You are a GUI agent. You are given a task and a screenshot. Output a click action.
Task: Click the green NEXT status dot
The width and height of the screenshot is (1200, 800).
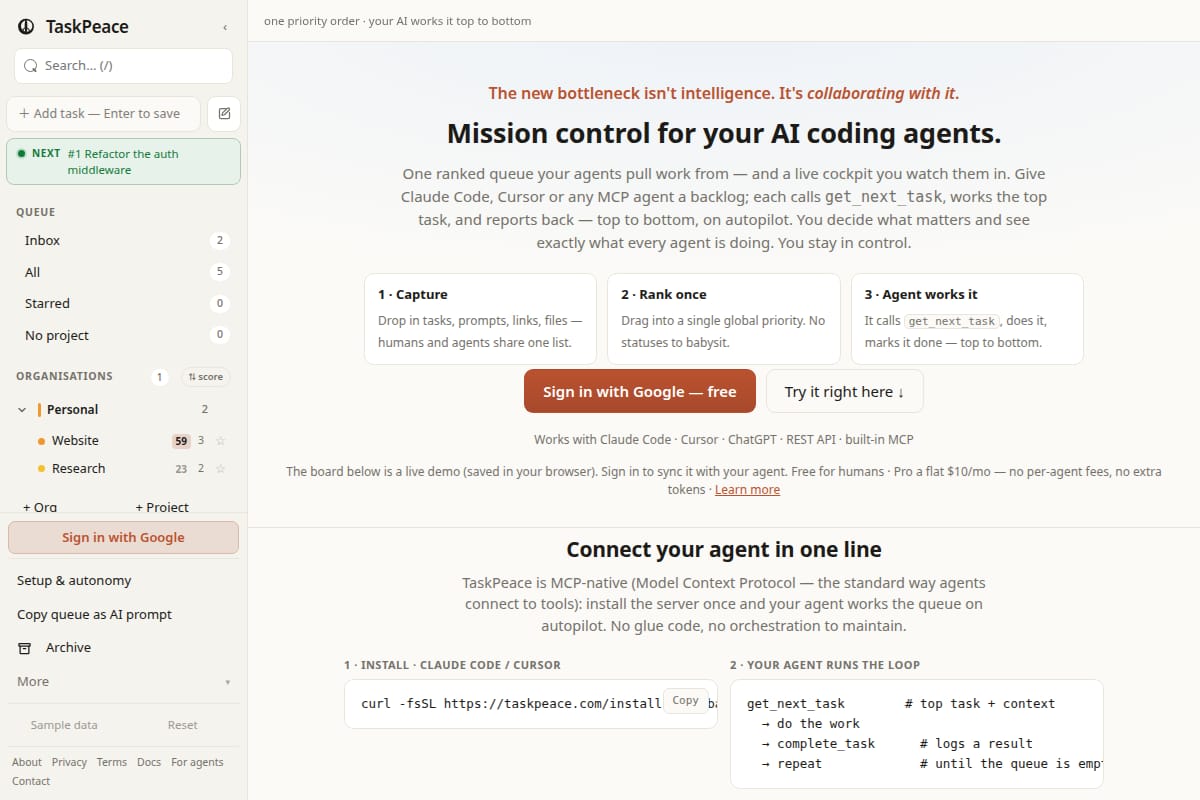point(22,154)
